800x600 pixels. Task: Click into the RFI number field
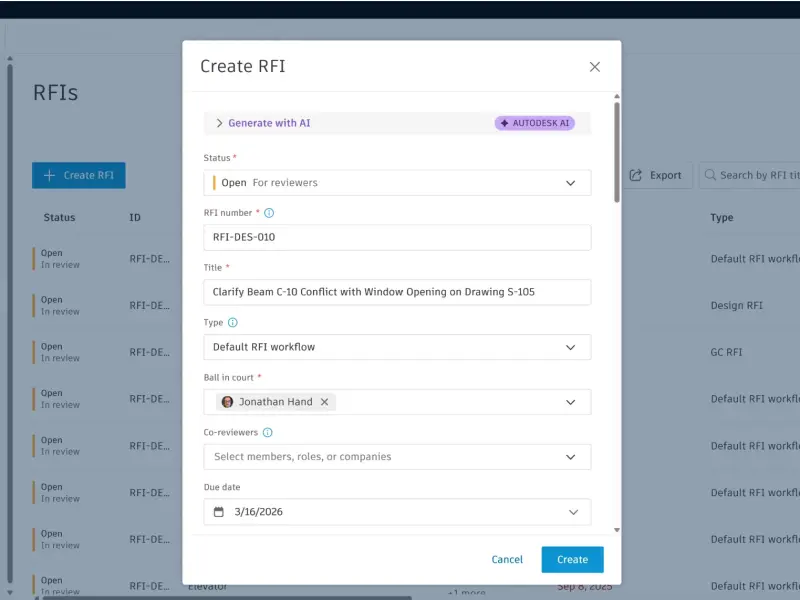pos(397,237)
